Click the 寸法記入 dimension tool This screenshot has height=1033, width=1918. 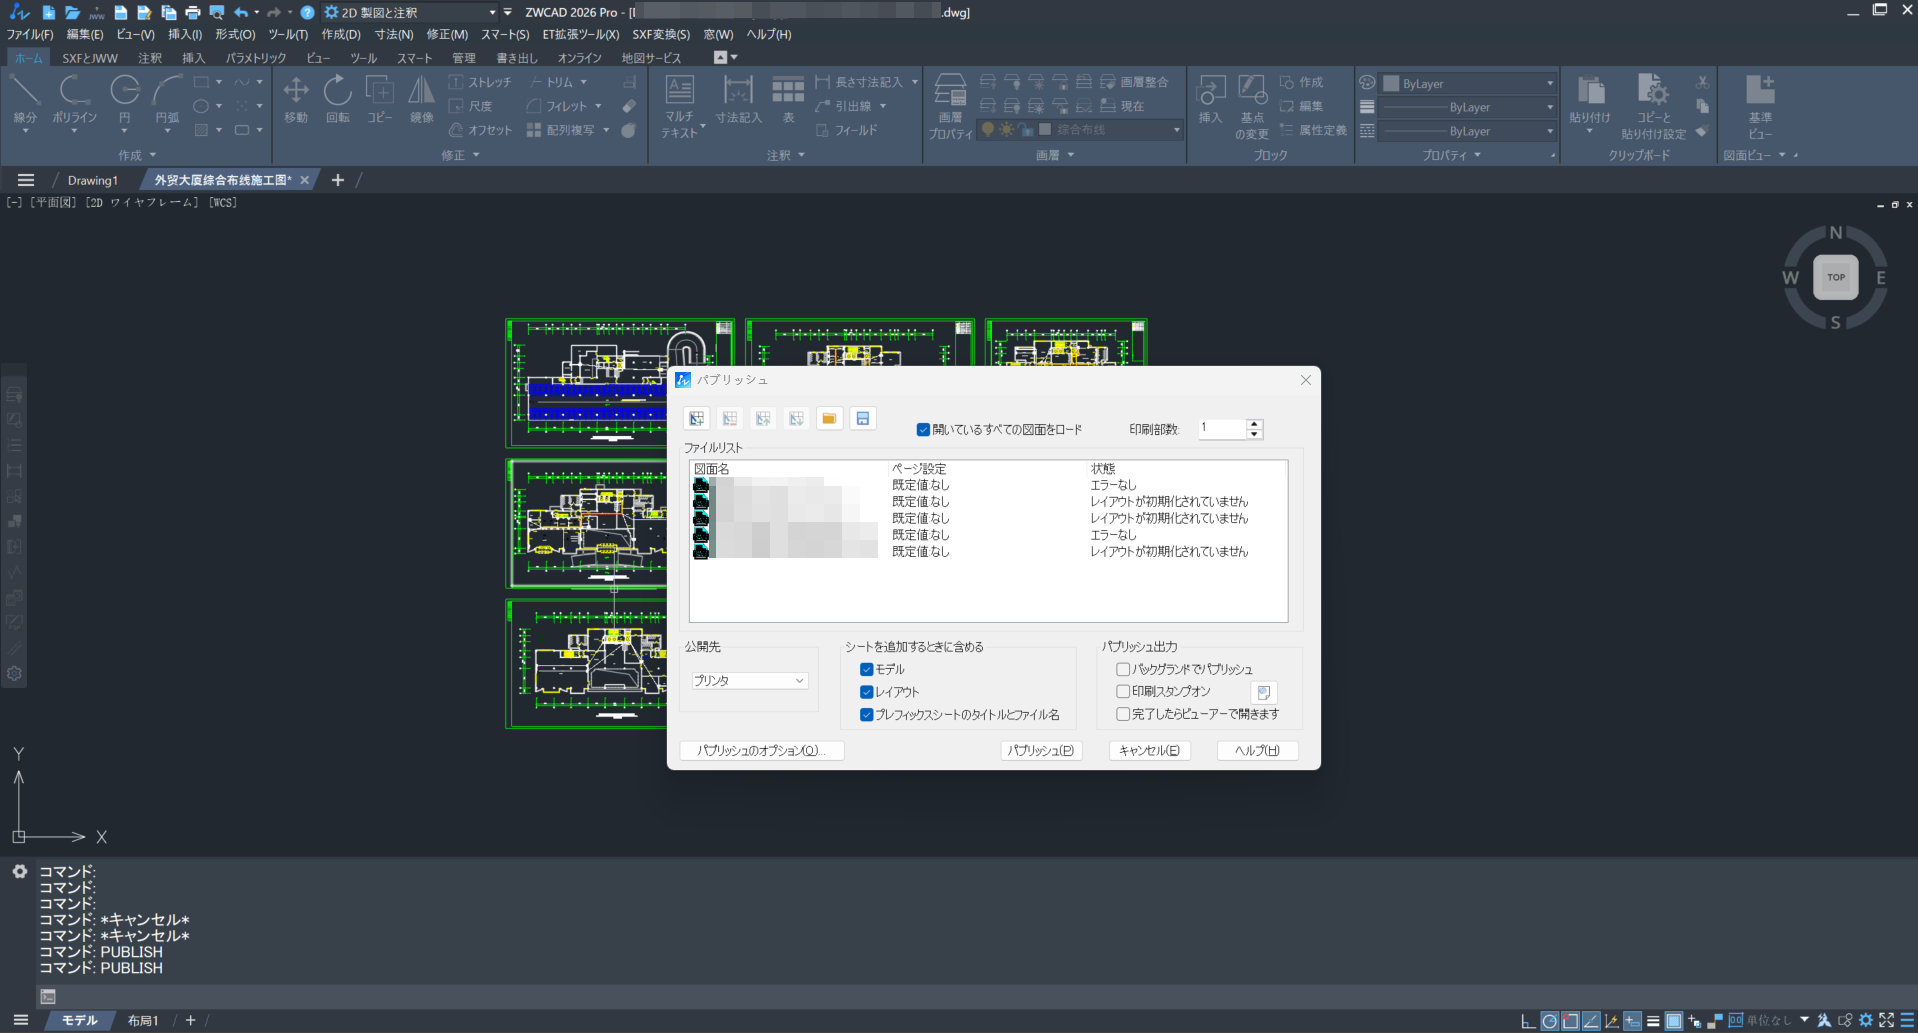738,100
